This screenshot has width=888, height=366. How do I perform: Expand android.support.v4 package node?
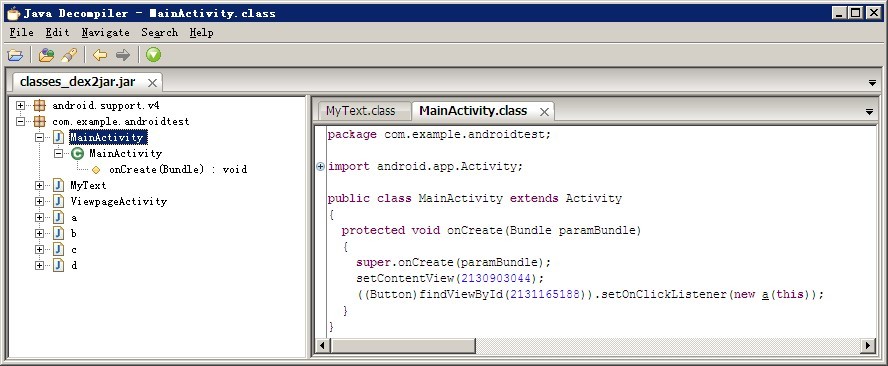(20, 105)
